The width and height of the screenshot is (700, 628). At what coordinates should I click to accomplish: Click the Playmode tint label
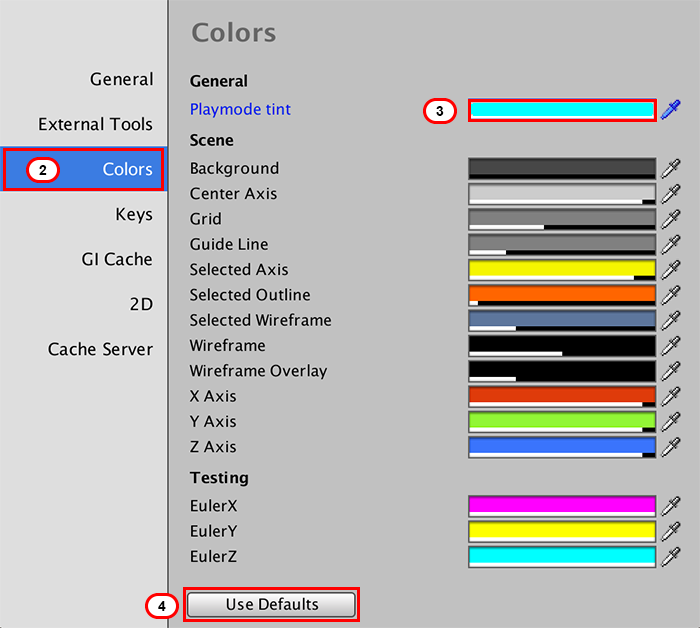[x=240, y=110]
